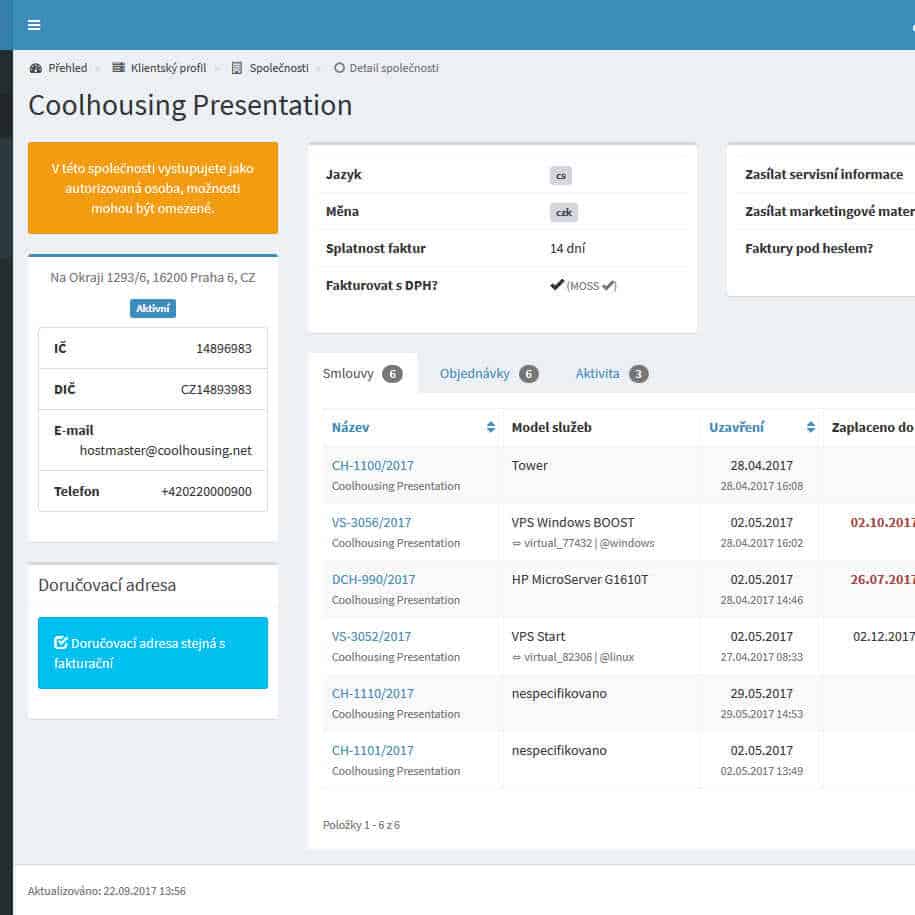This screenshot has width=915, height=915.
Task: Click the HP MicroServer G1610T cell
Action: [x=580, y=579]
